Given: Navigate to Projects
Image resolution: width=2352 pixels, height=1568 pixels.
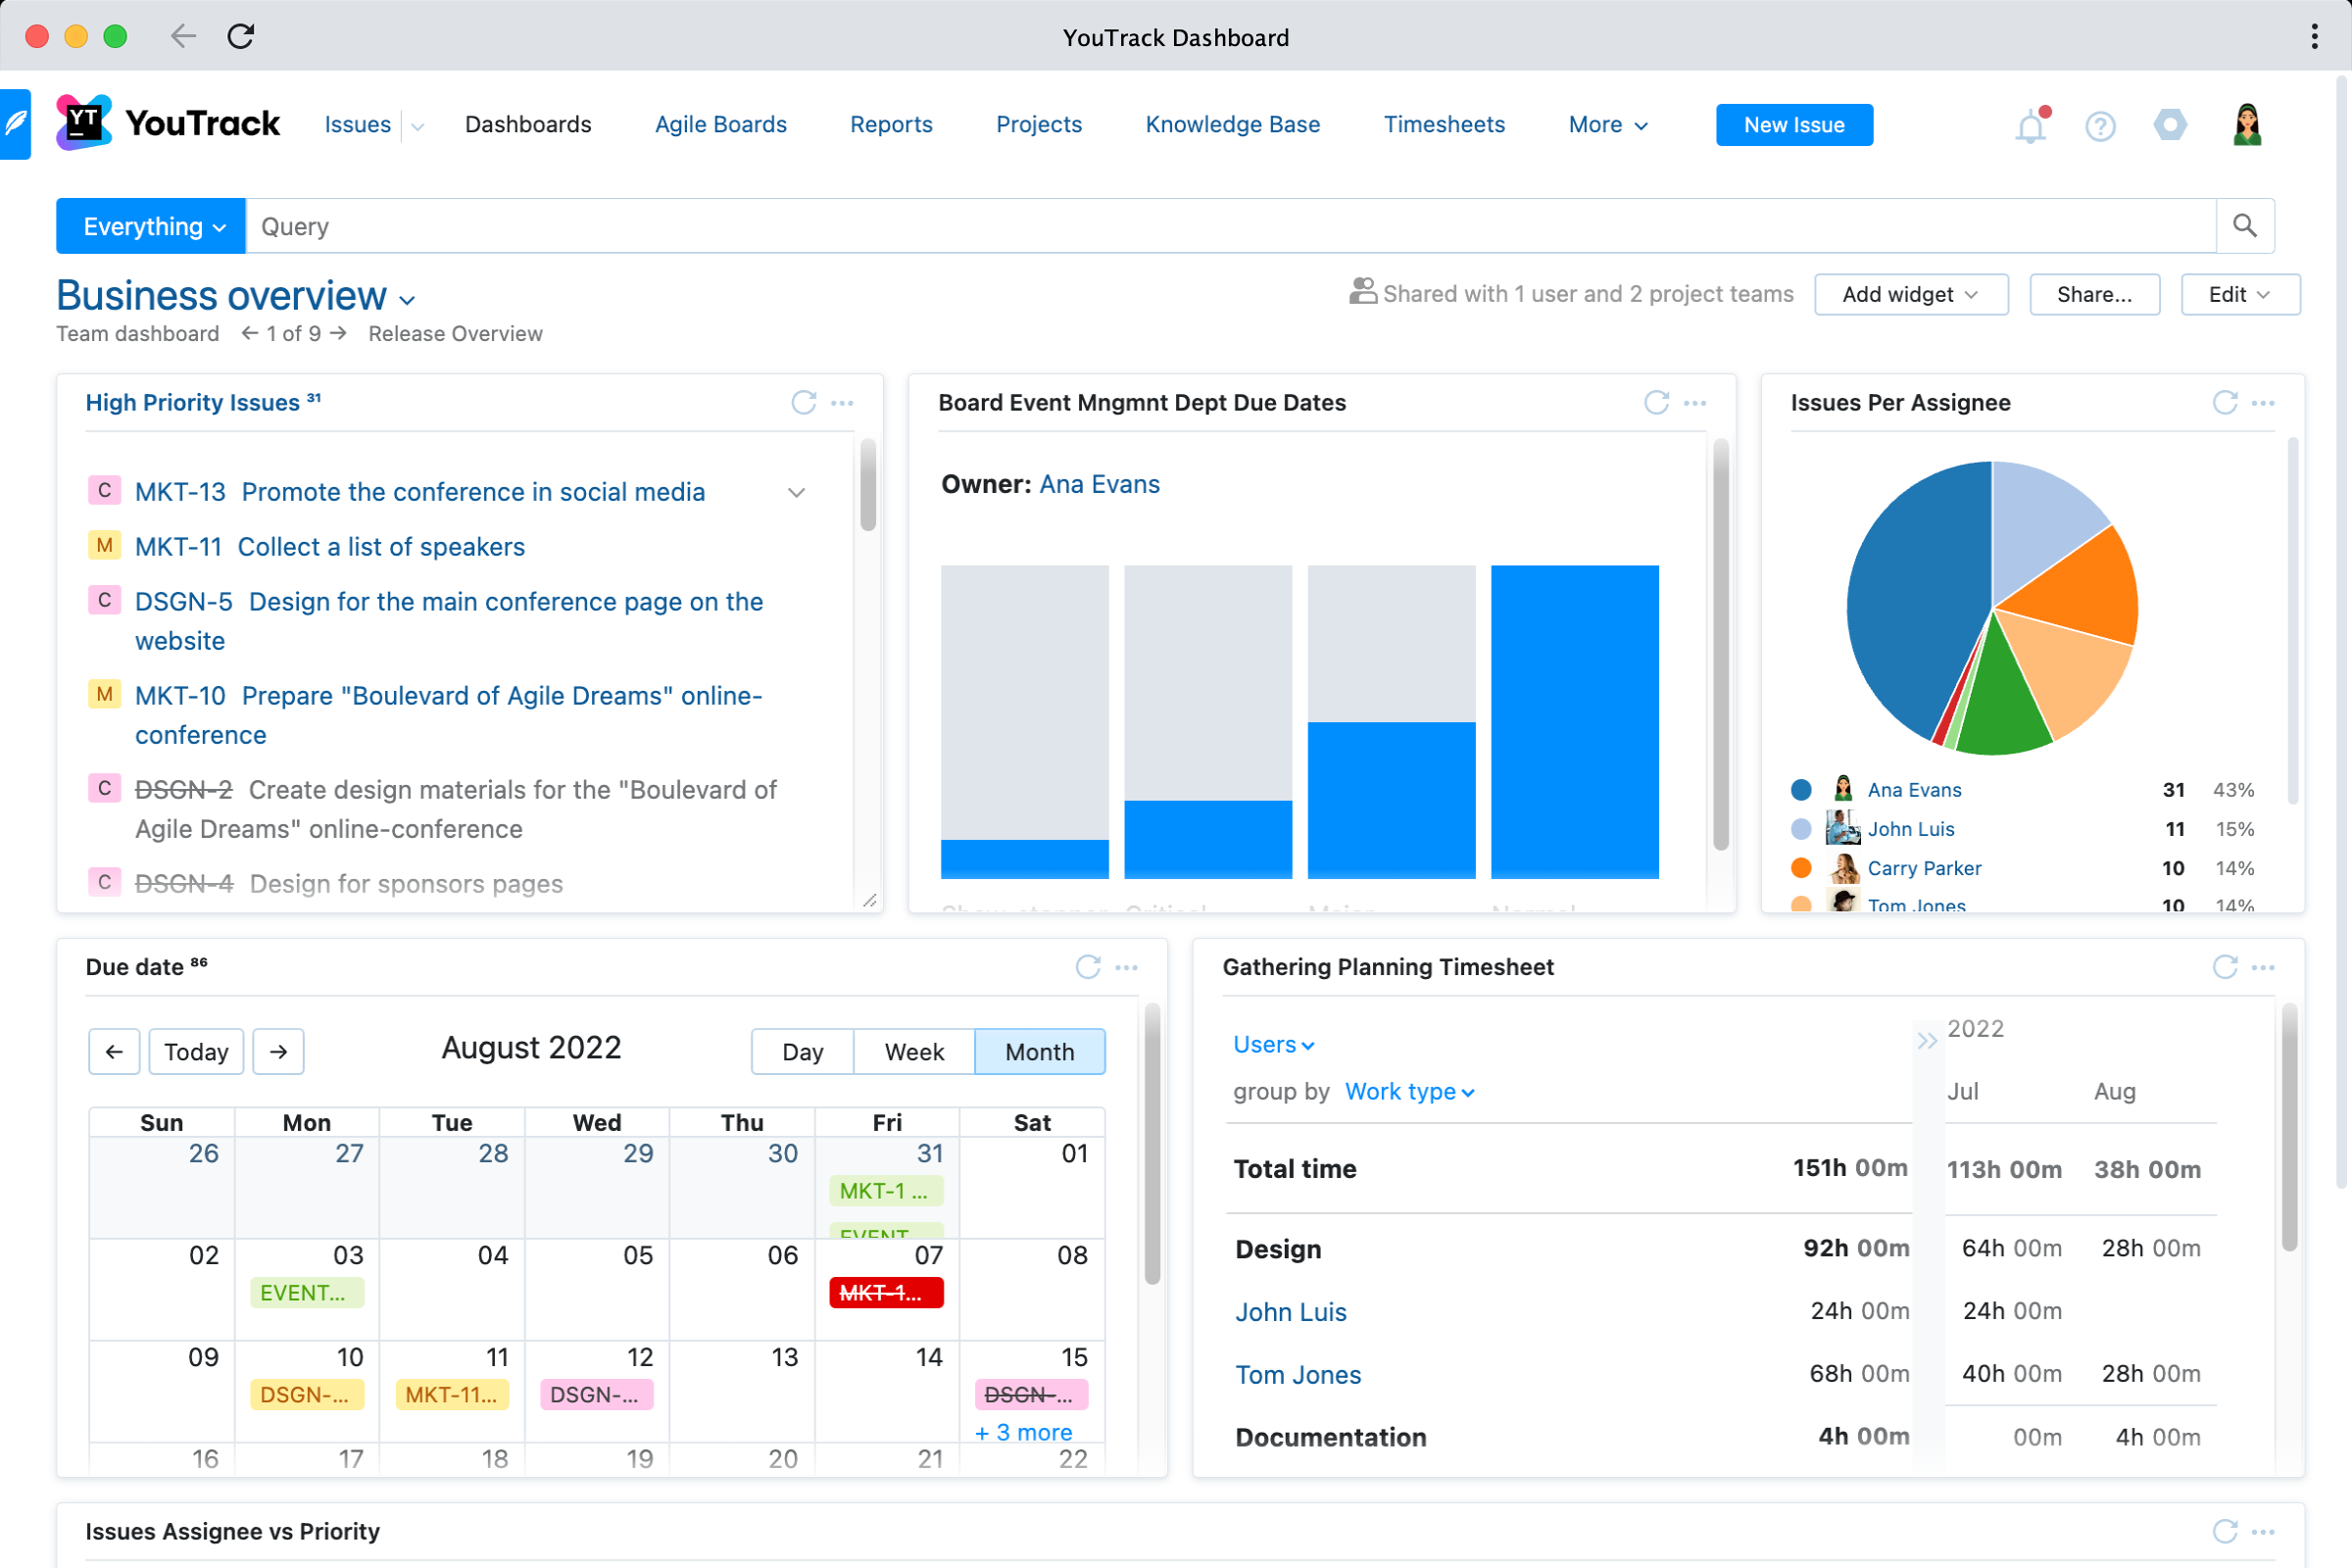Looking at the screenshot, I should coord(1039,125).
